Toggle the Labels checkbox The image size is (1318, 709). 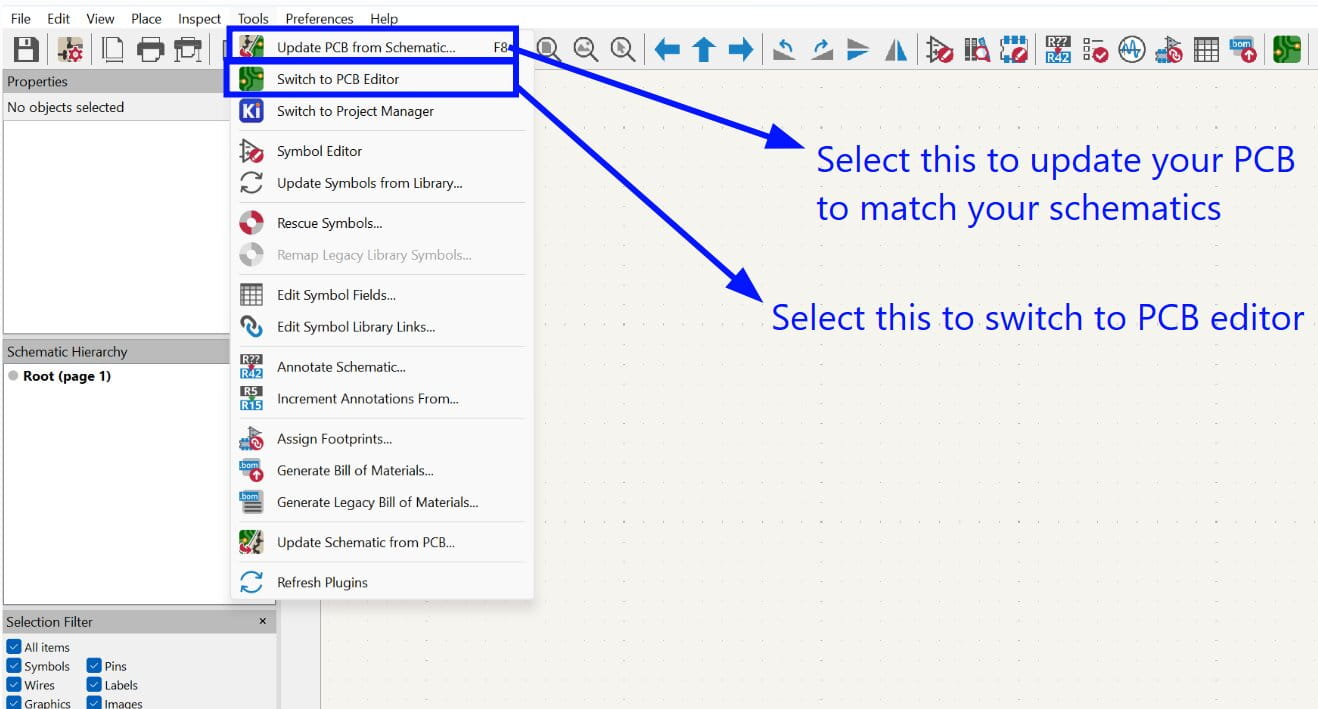[94, 685]
